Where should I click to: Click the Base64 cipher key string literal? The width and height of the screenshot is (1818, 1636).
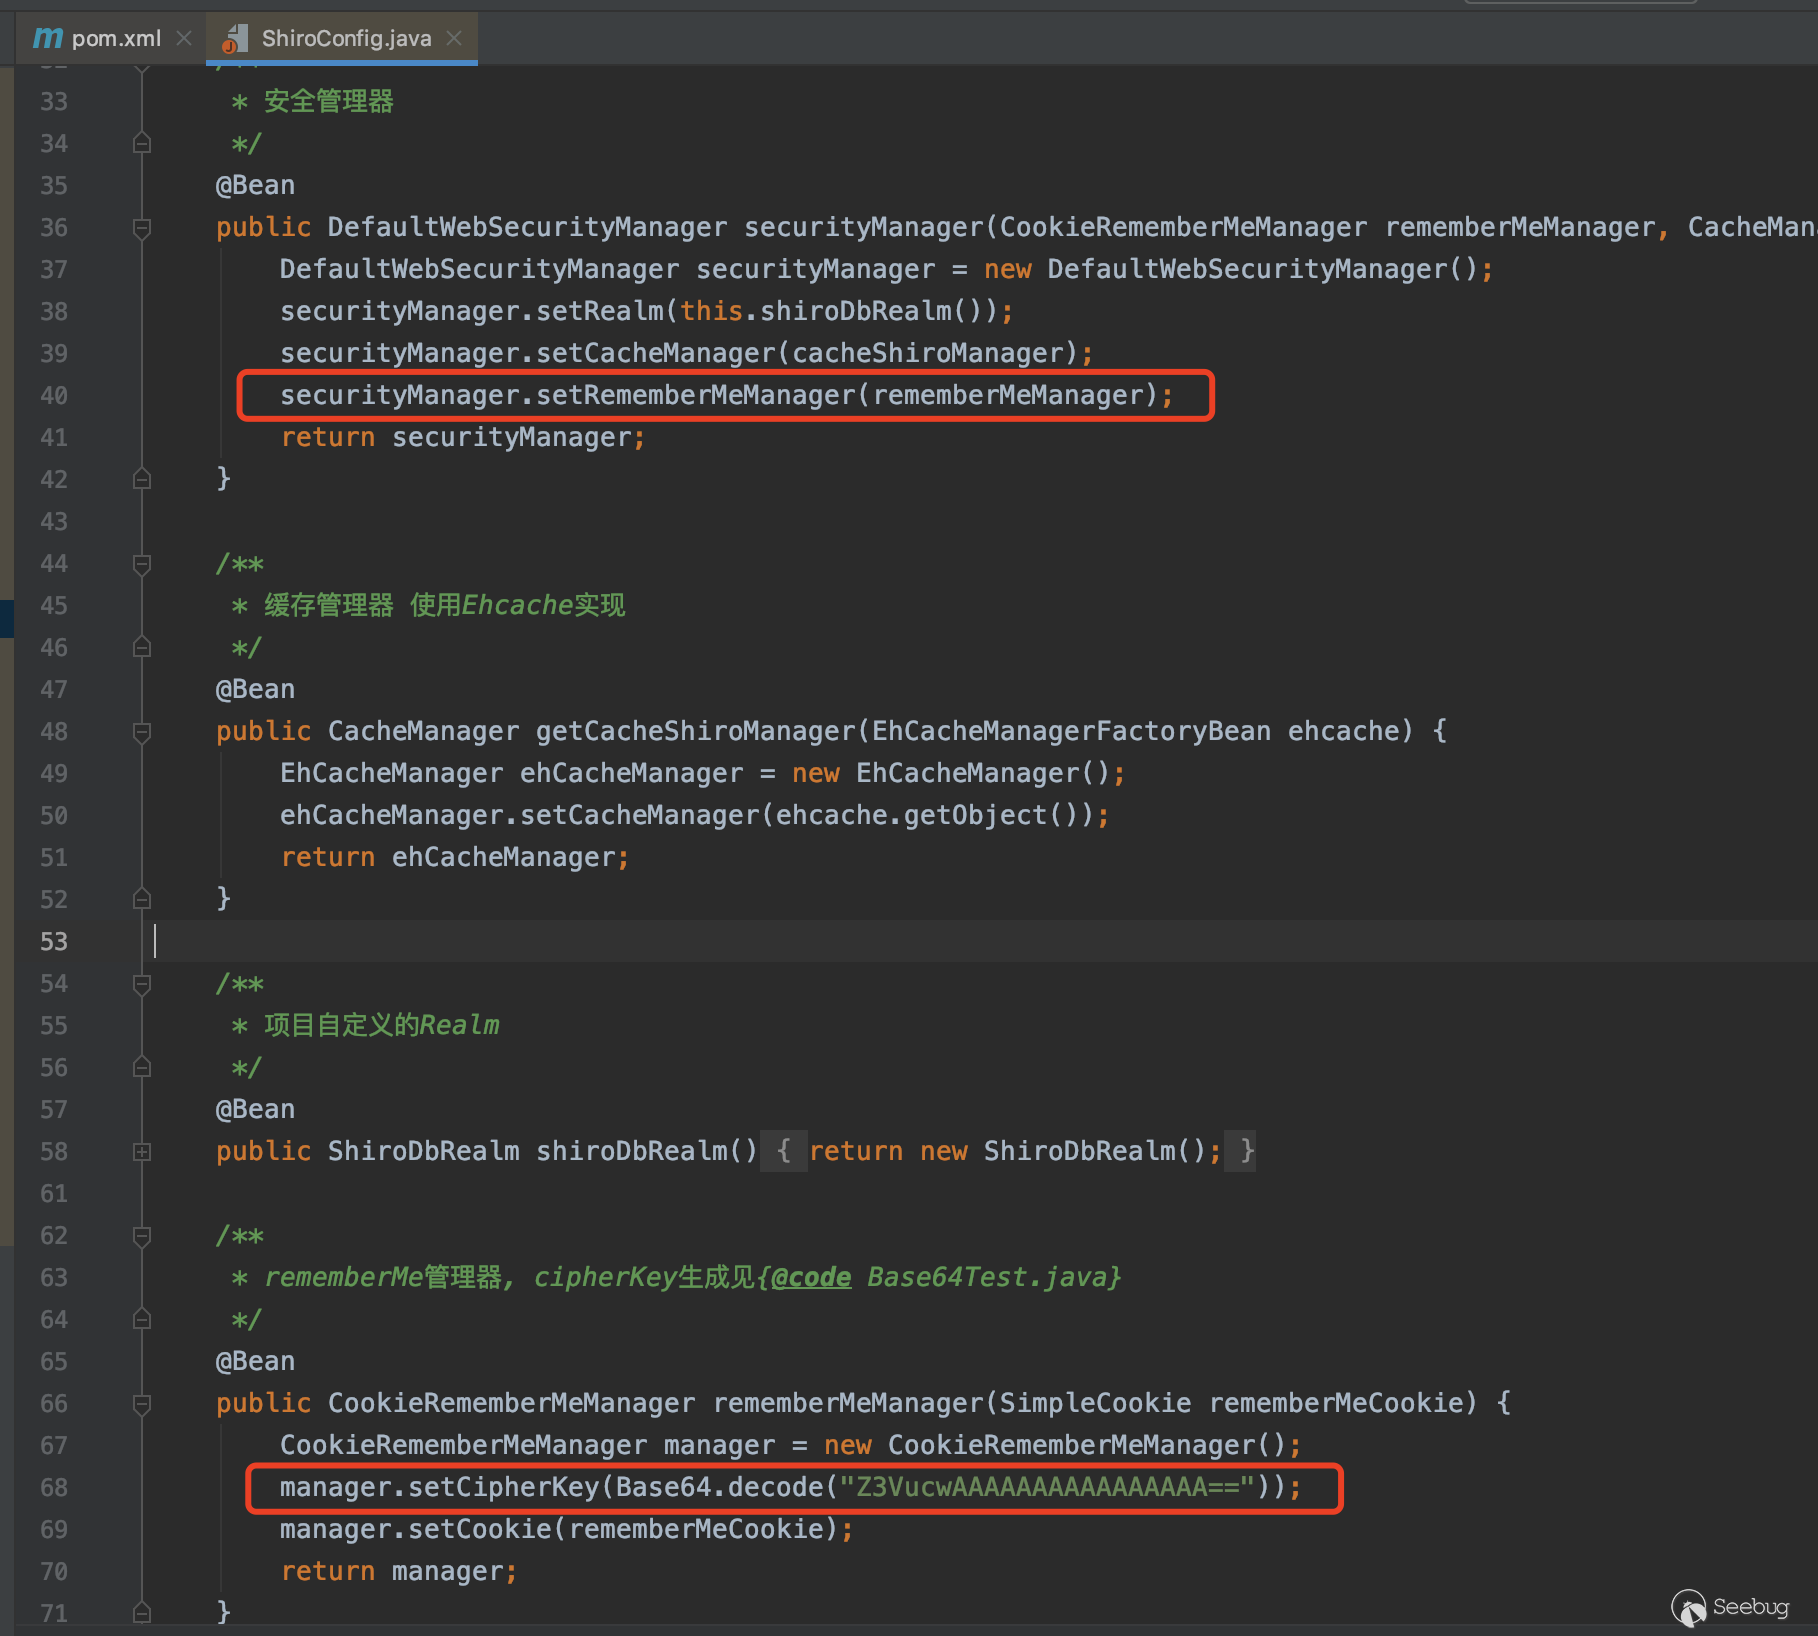pyautogui.click(x=1047, y=1487)
